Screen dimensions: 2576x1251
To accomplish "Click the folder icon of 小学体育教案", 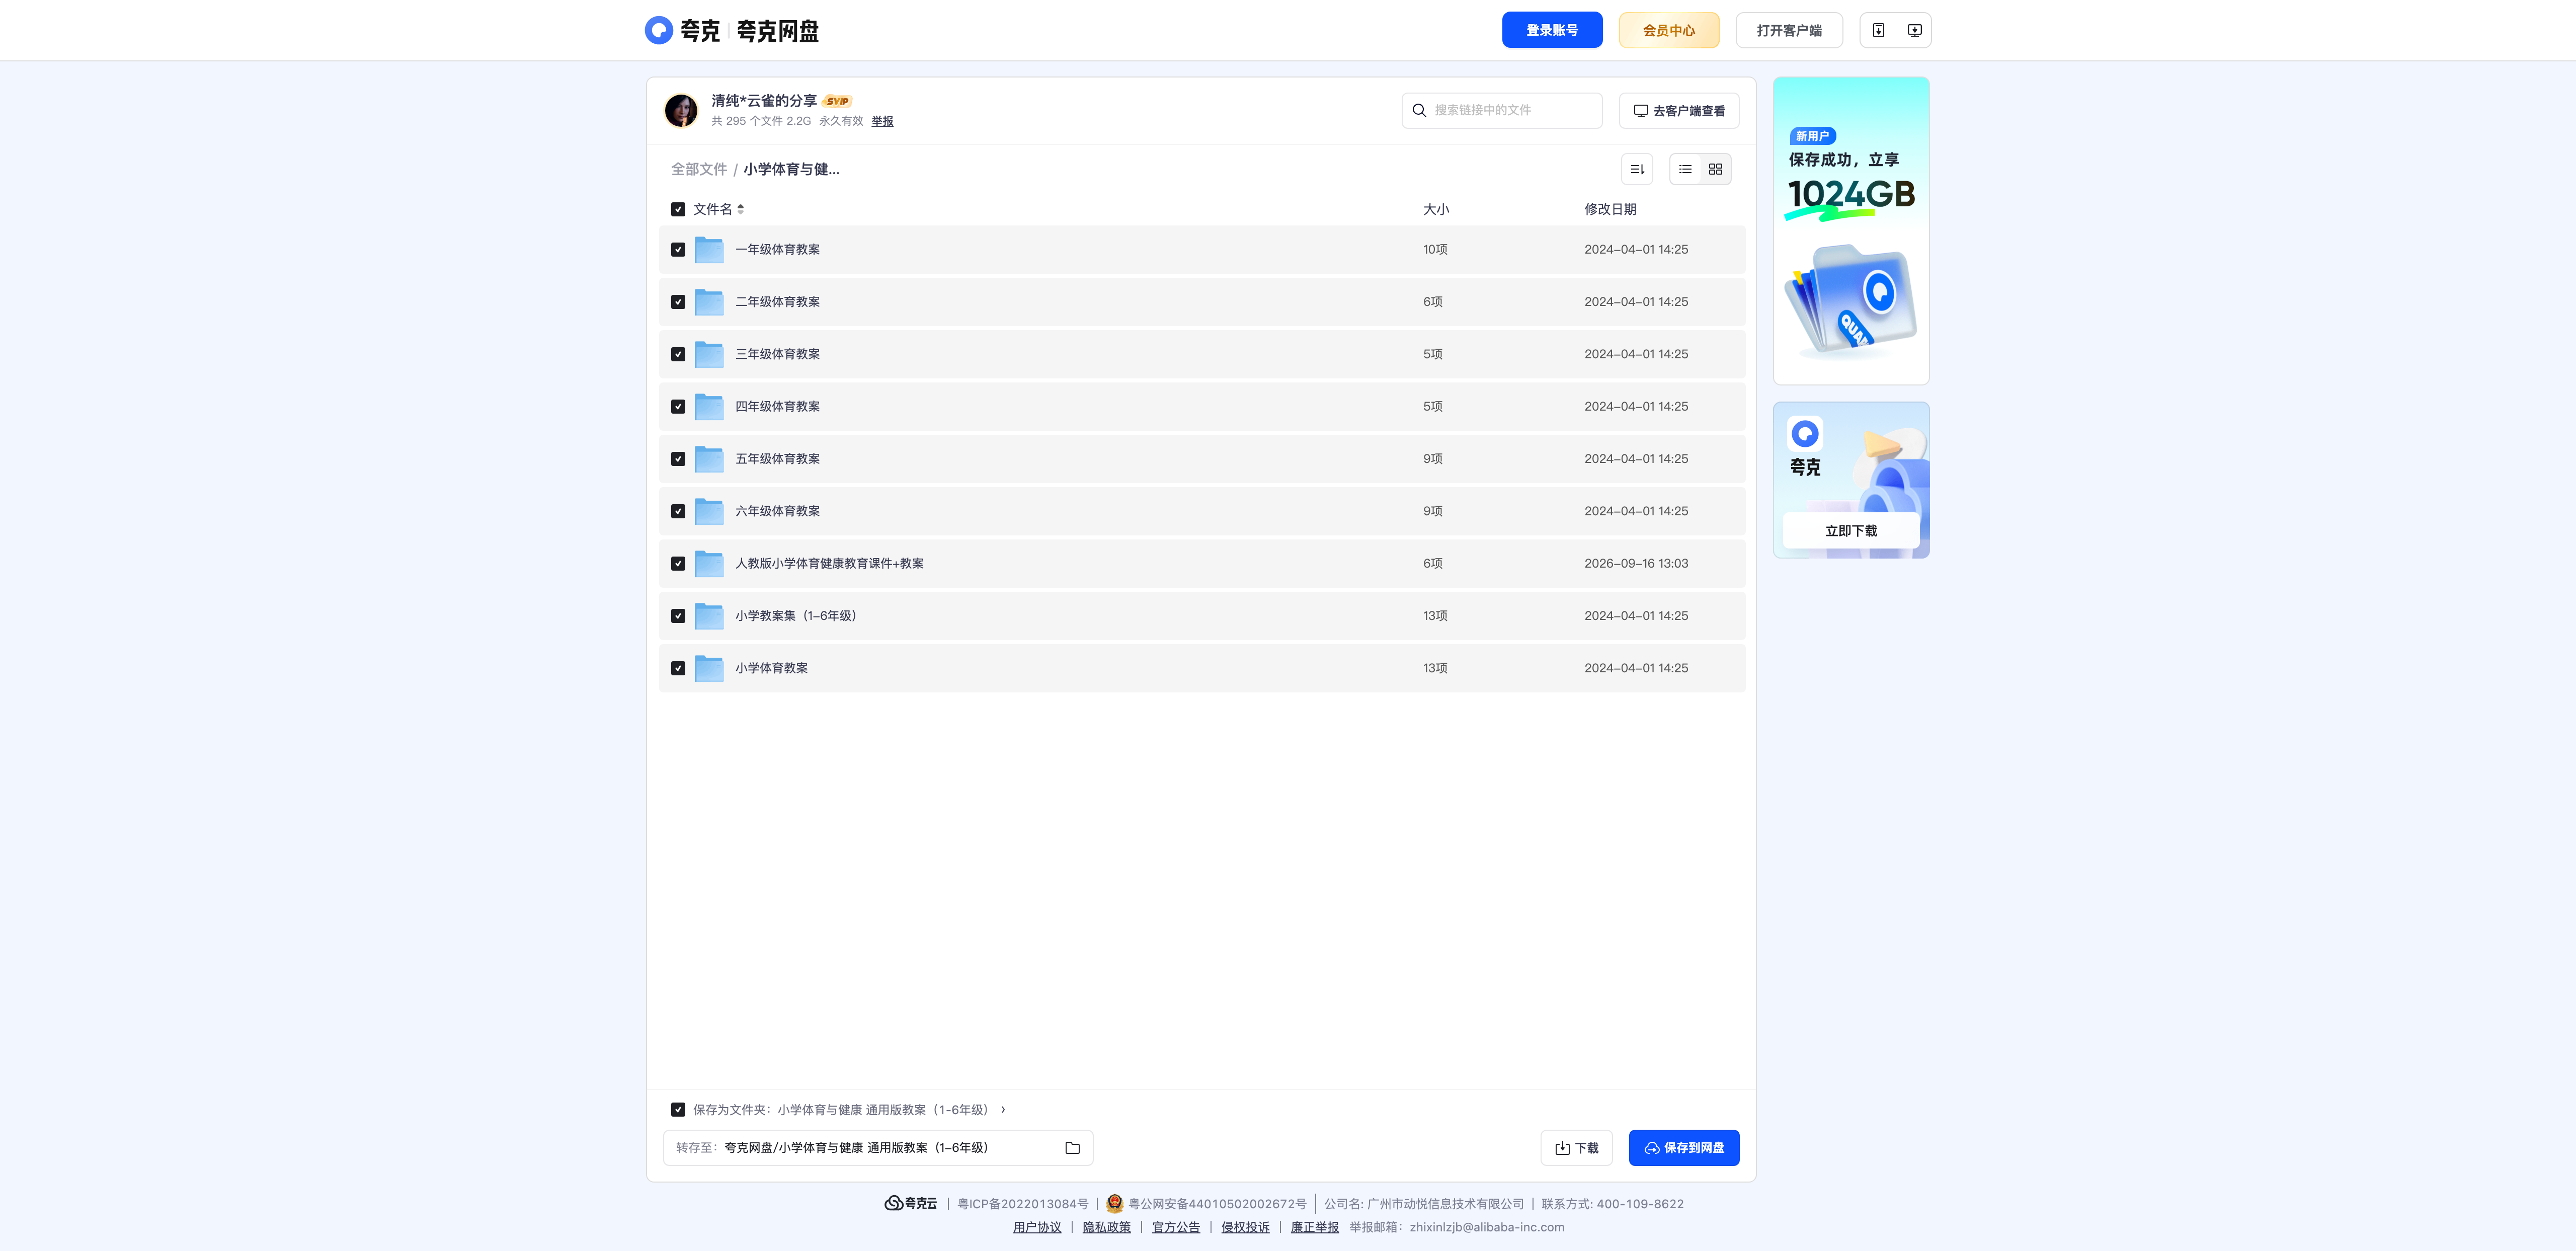I will click(709, 668).
